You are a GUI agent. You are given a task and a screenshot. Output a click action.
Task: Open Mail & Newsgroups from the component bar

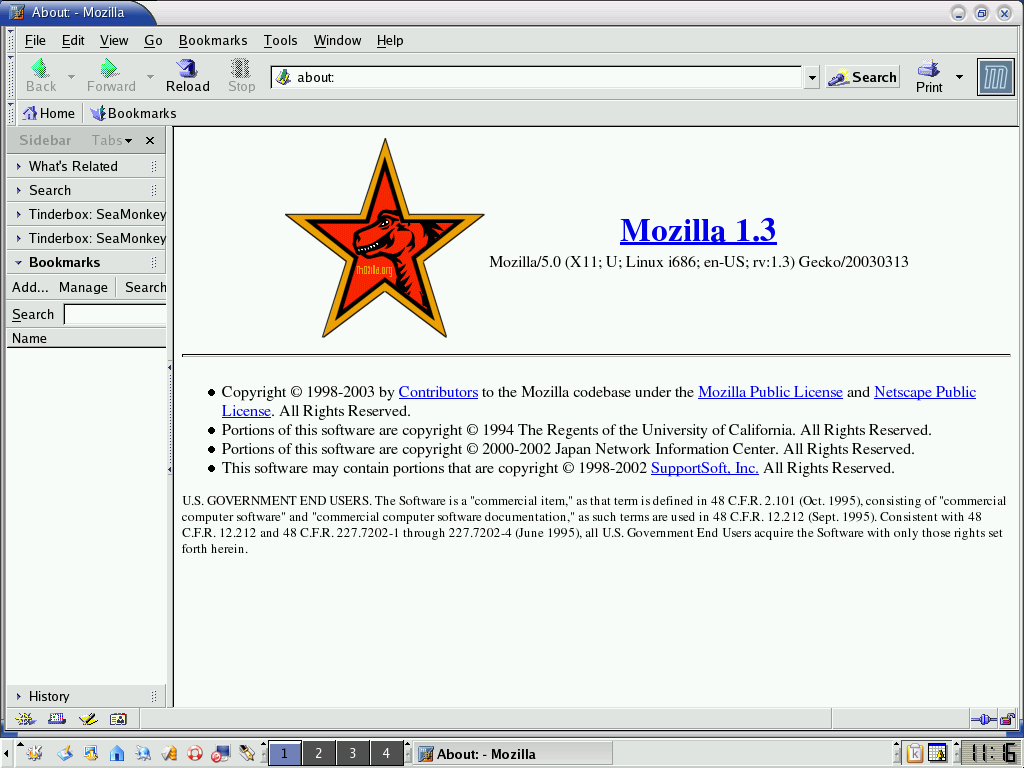click(57, 719)
